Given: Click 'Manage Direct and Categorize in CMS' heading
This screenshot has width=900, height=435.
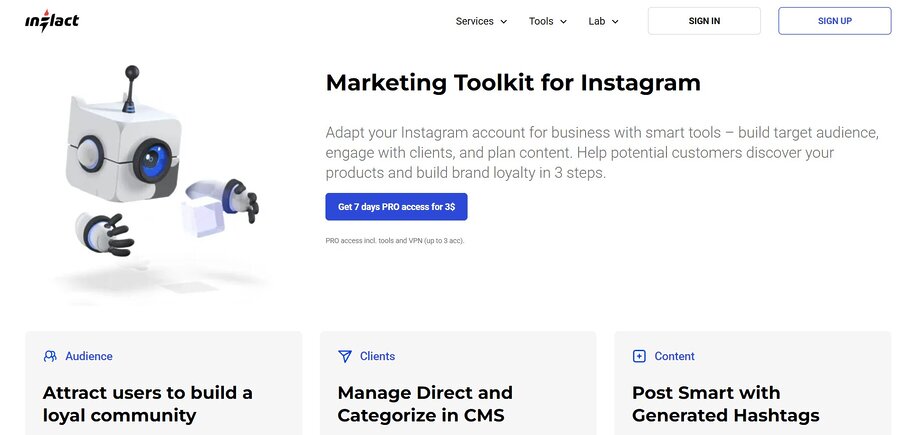Looking at the screenshot, I should point(425,404).
